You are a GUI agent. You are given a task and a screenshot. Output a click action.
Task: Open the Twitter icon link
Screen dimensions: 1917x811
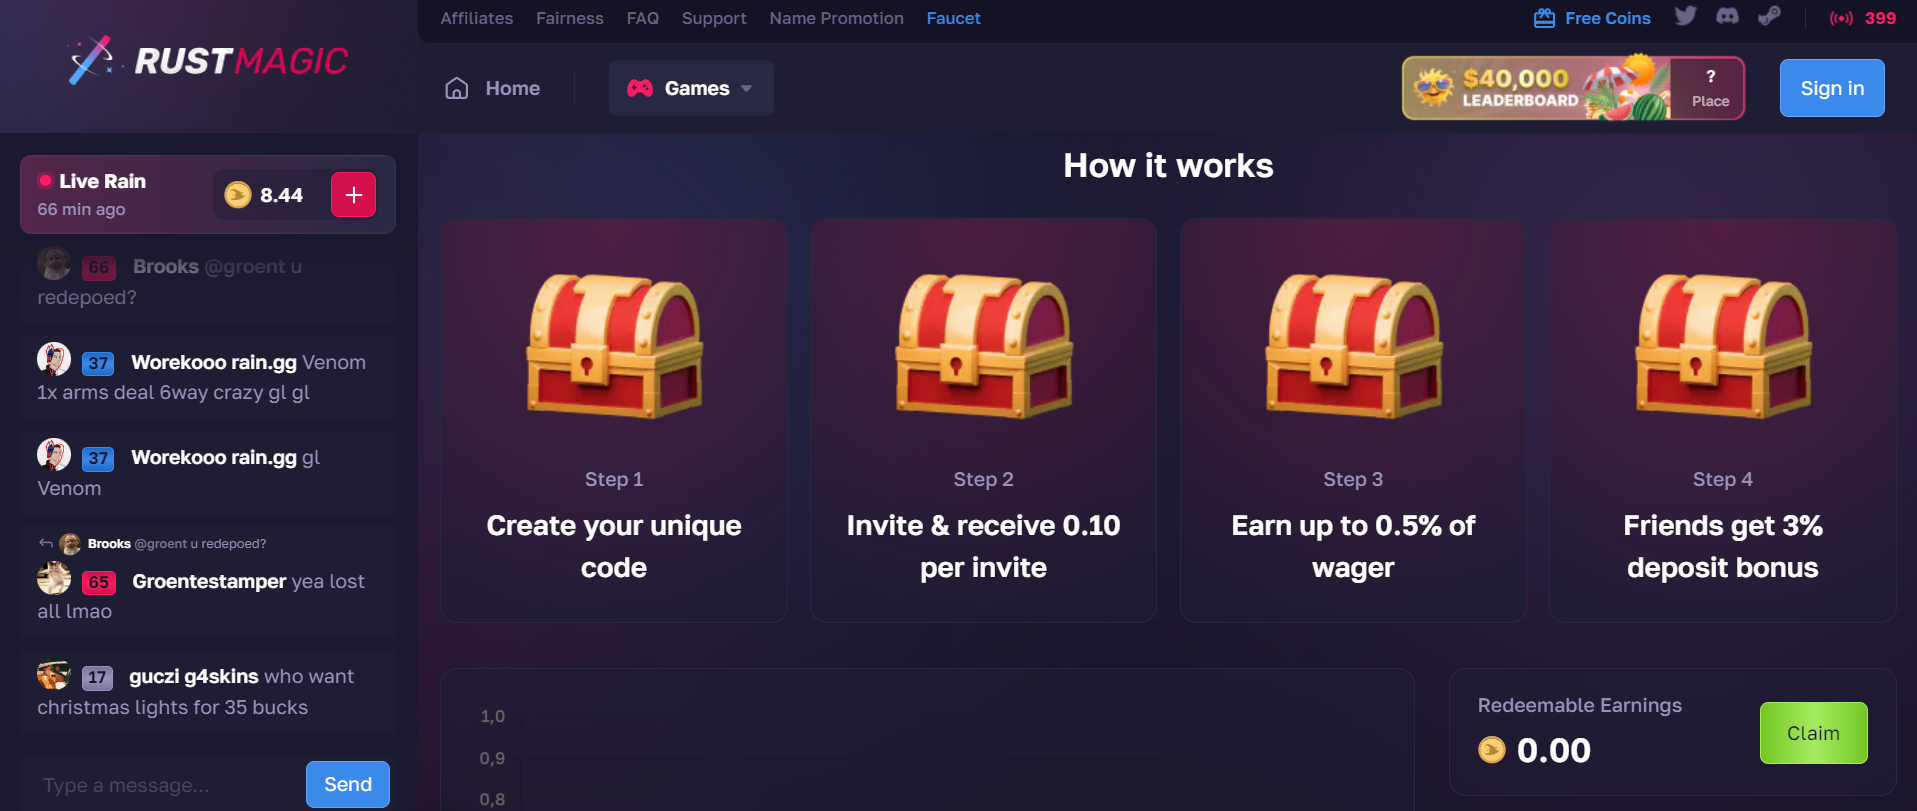pos(1686,16)
